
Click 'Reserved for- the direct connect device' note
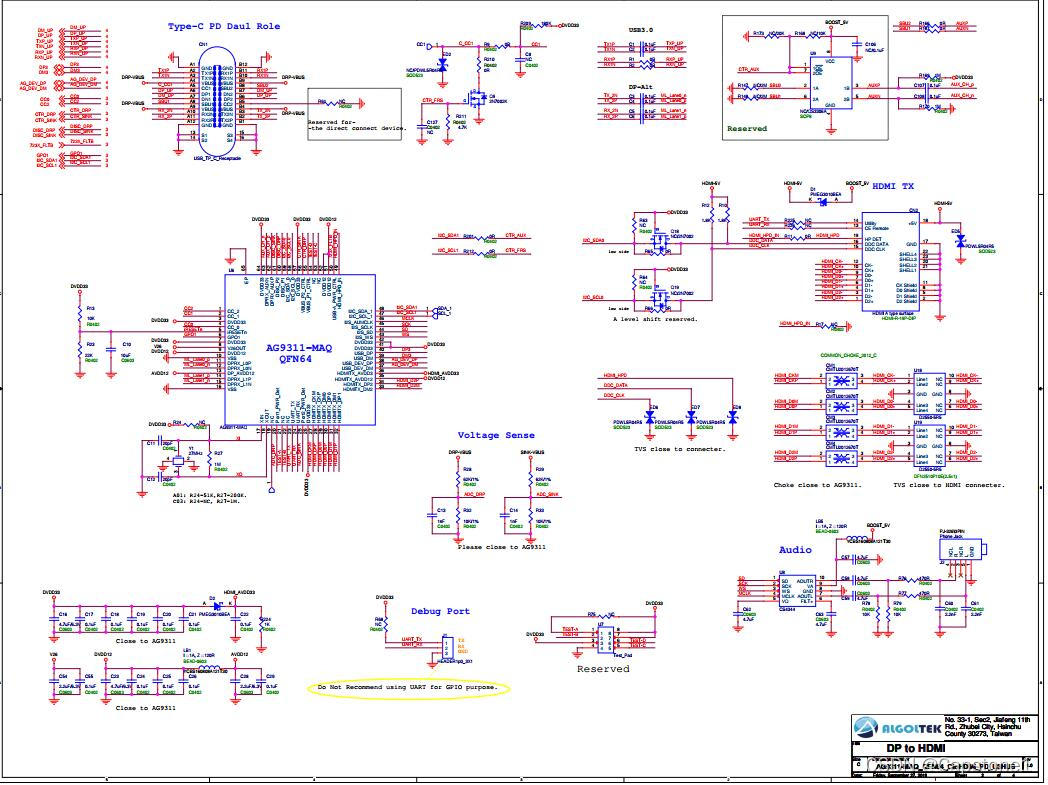(x=356, y=125)
